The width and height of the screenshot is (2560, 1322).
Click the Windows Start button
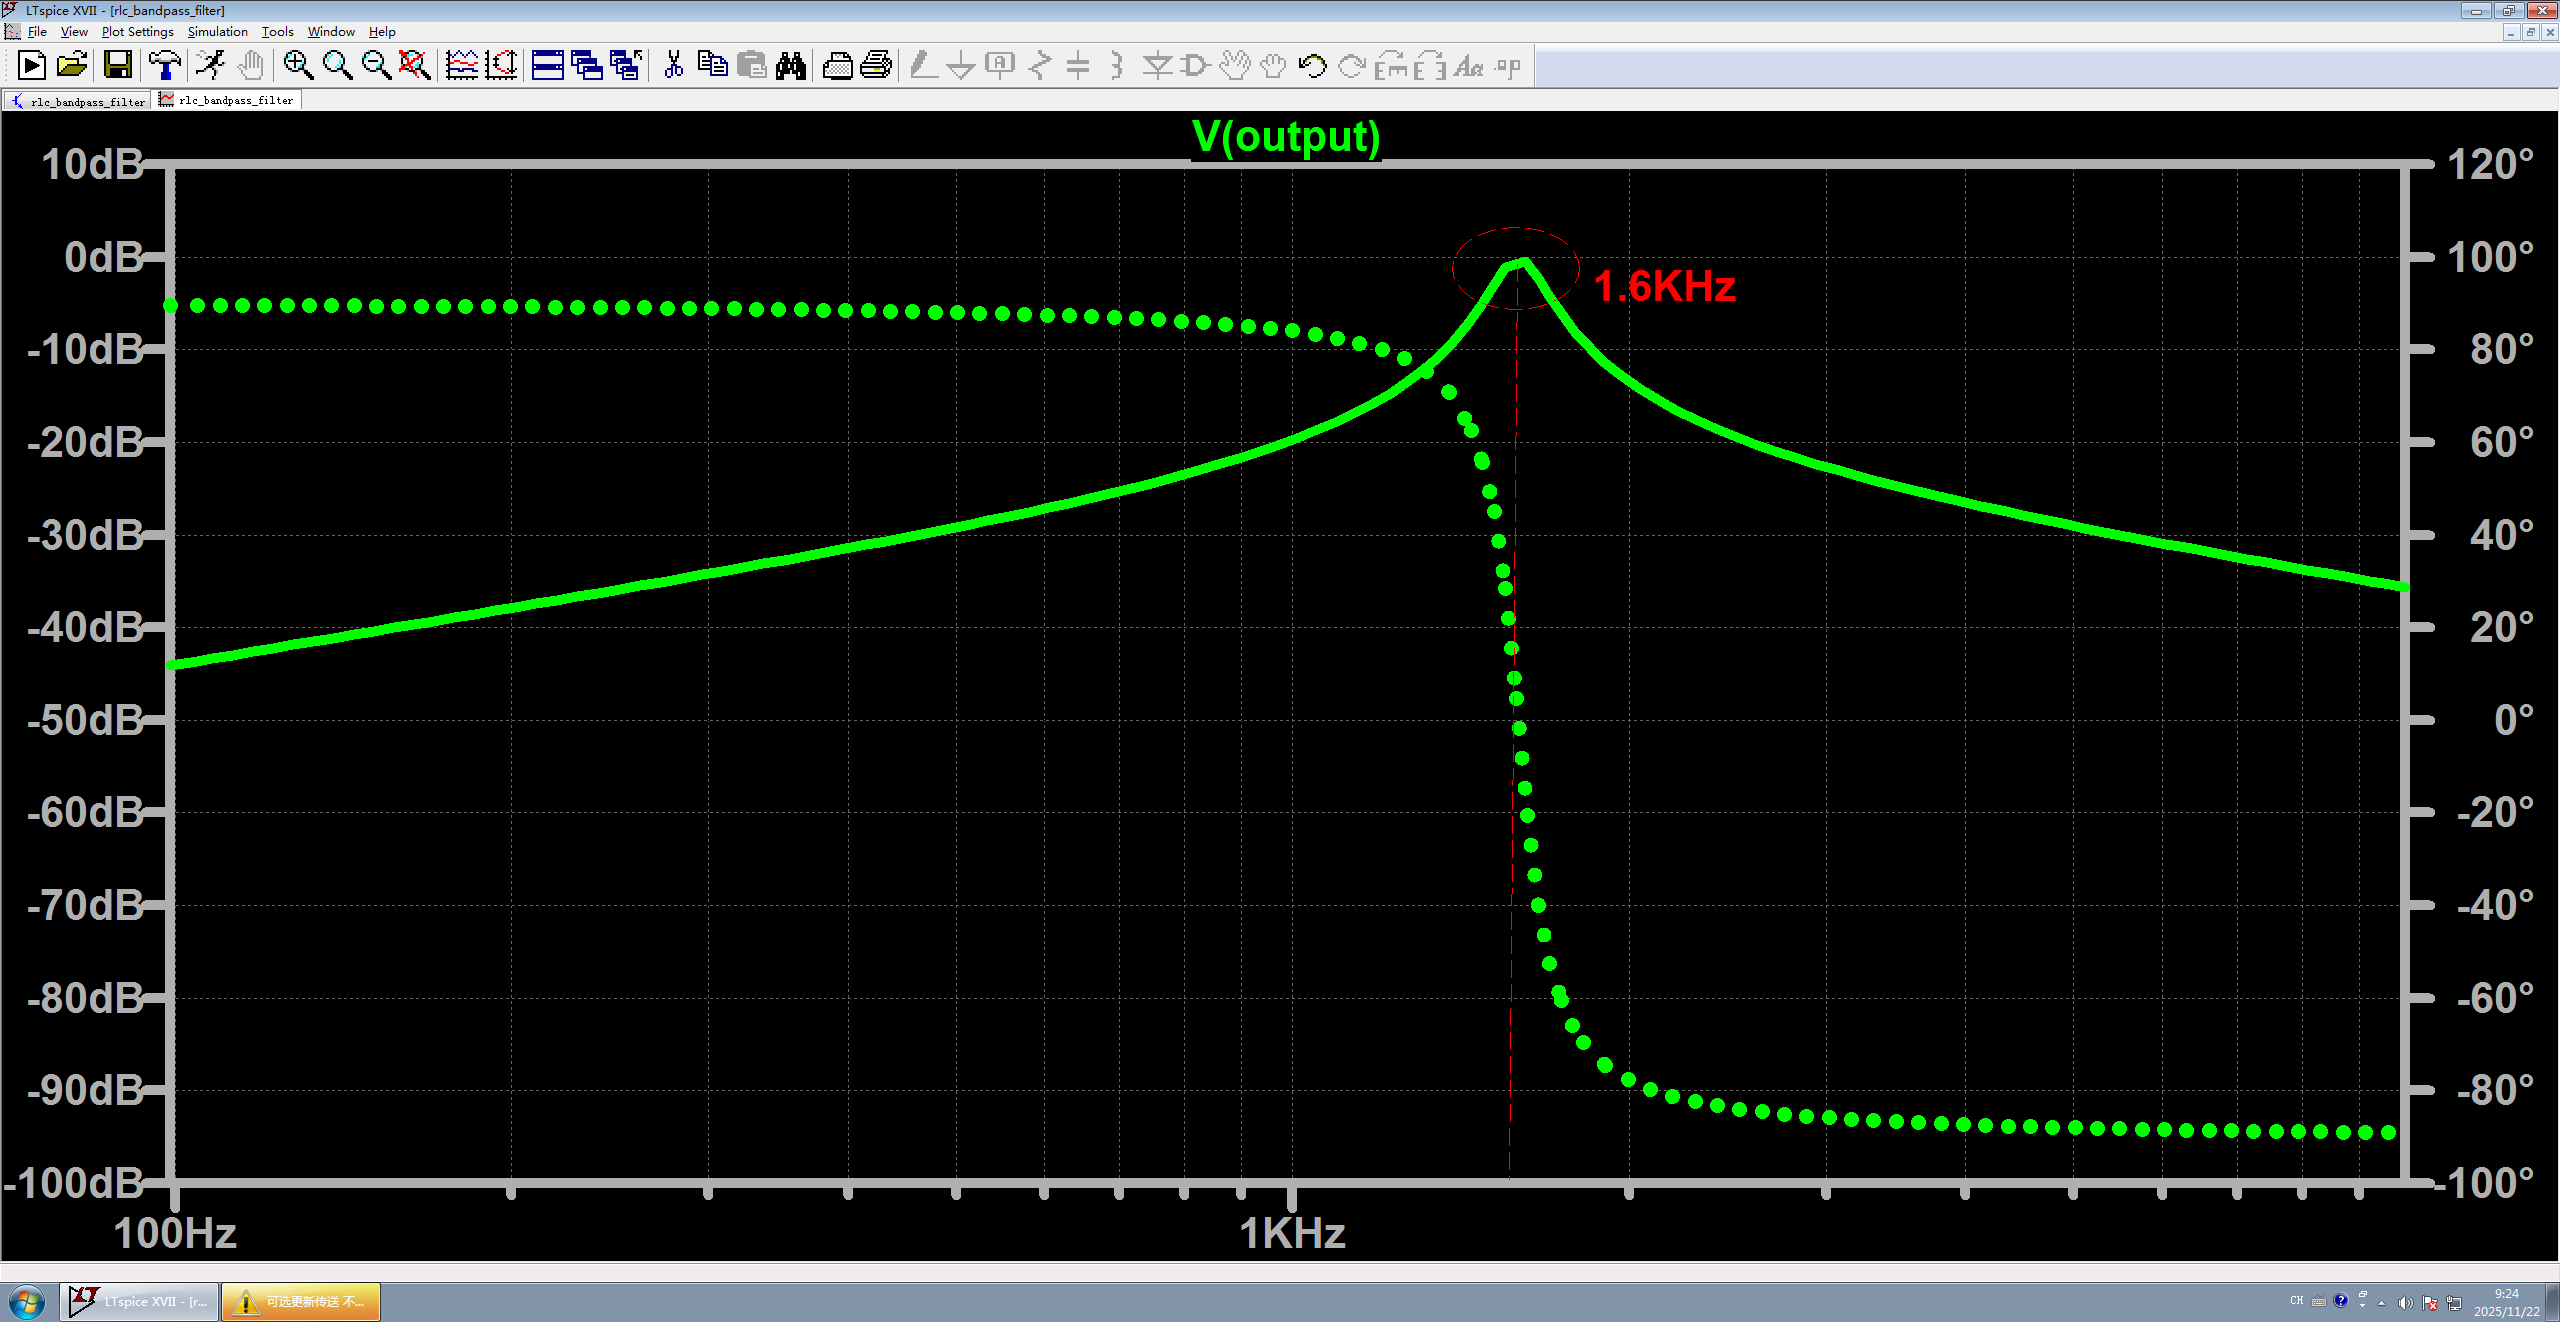point(27,1302)
